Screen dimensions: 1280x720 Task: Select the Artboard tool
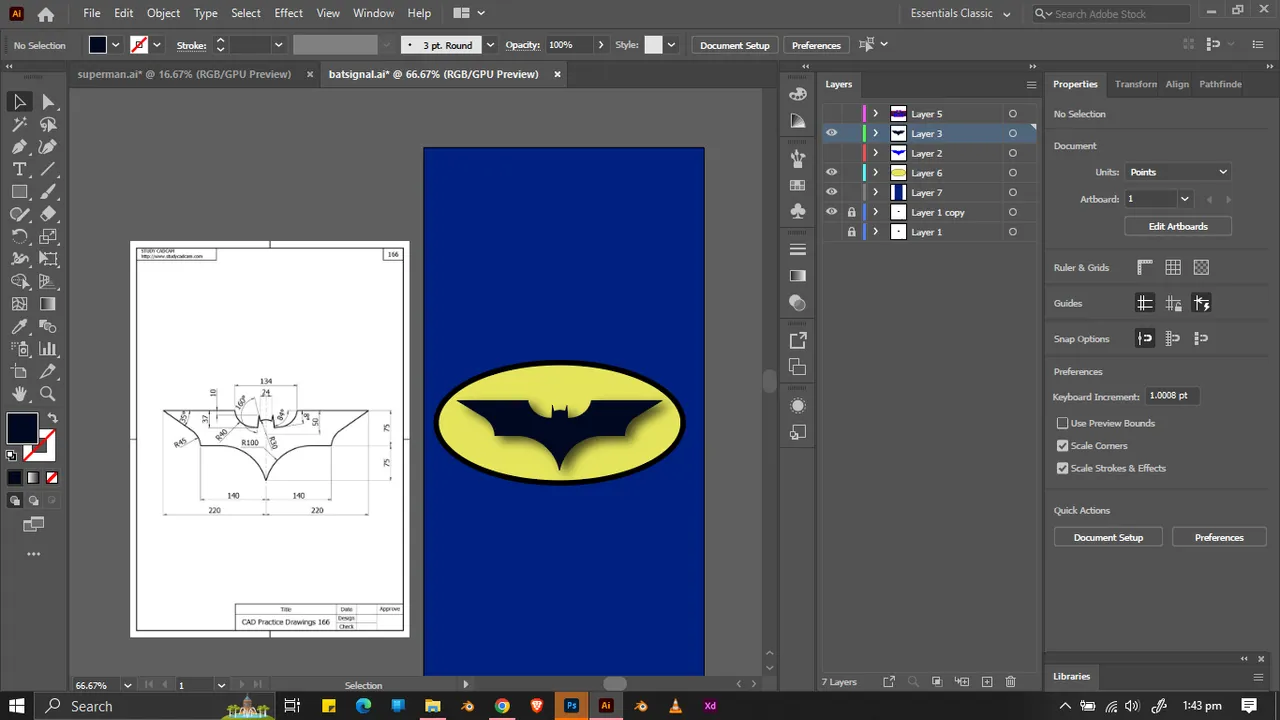19,372
